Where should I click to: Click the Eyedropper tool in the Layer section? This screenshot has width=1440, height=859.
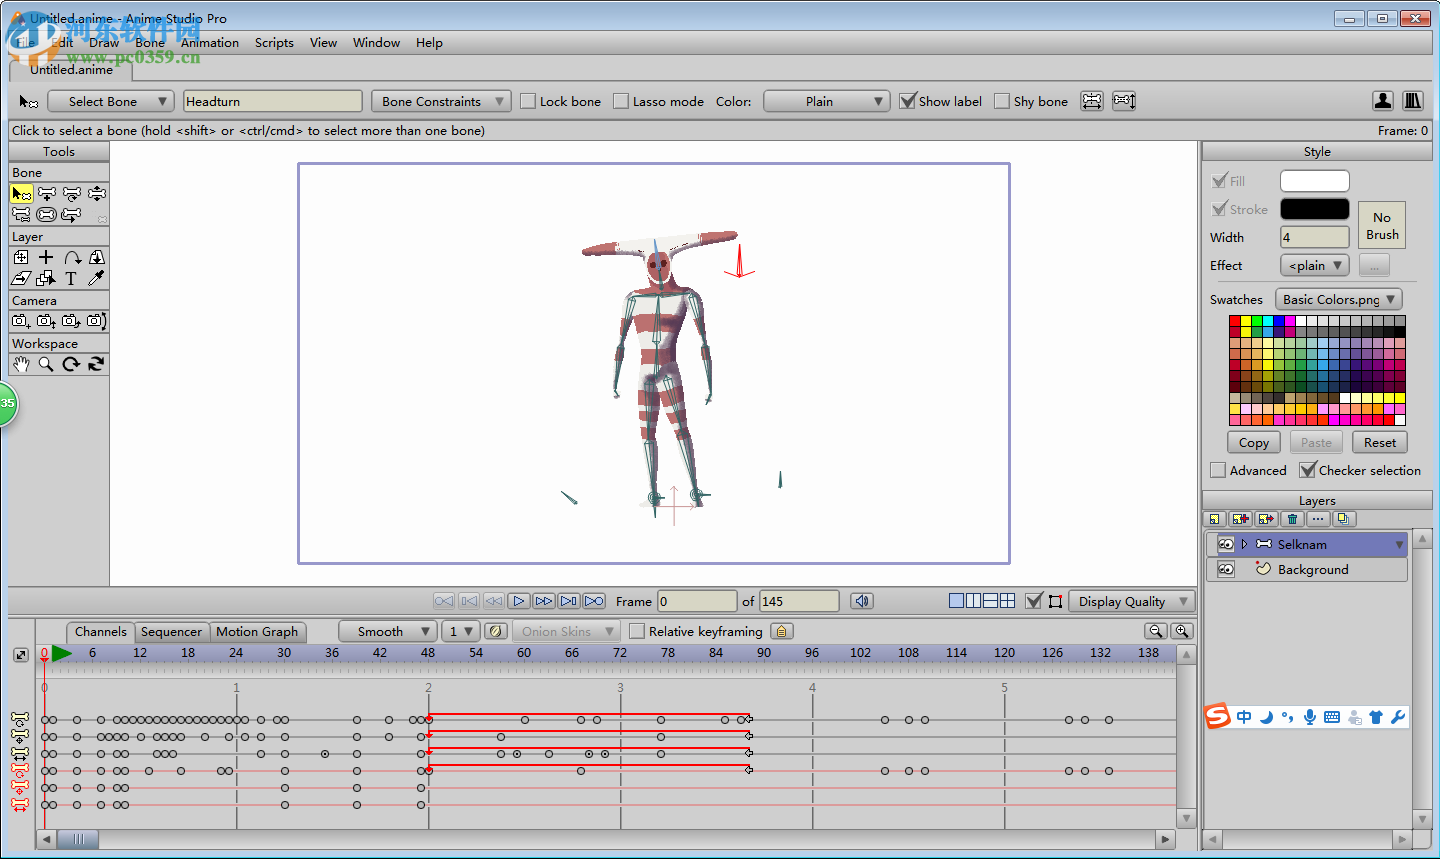click(96, 278)
